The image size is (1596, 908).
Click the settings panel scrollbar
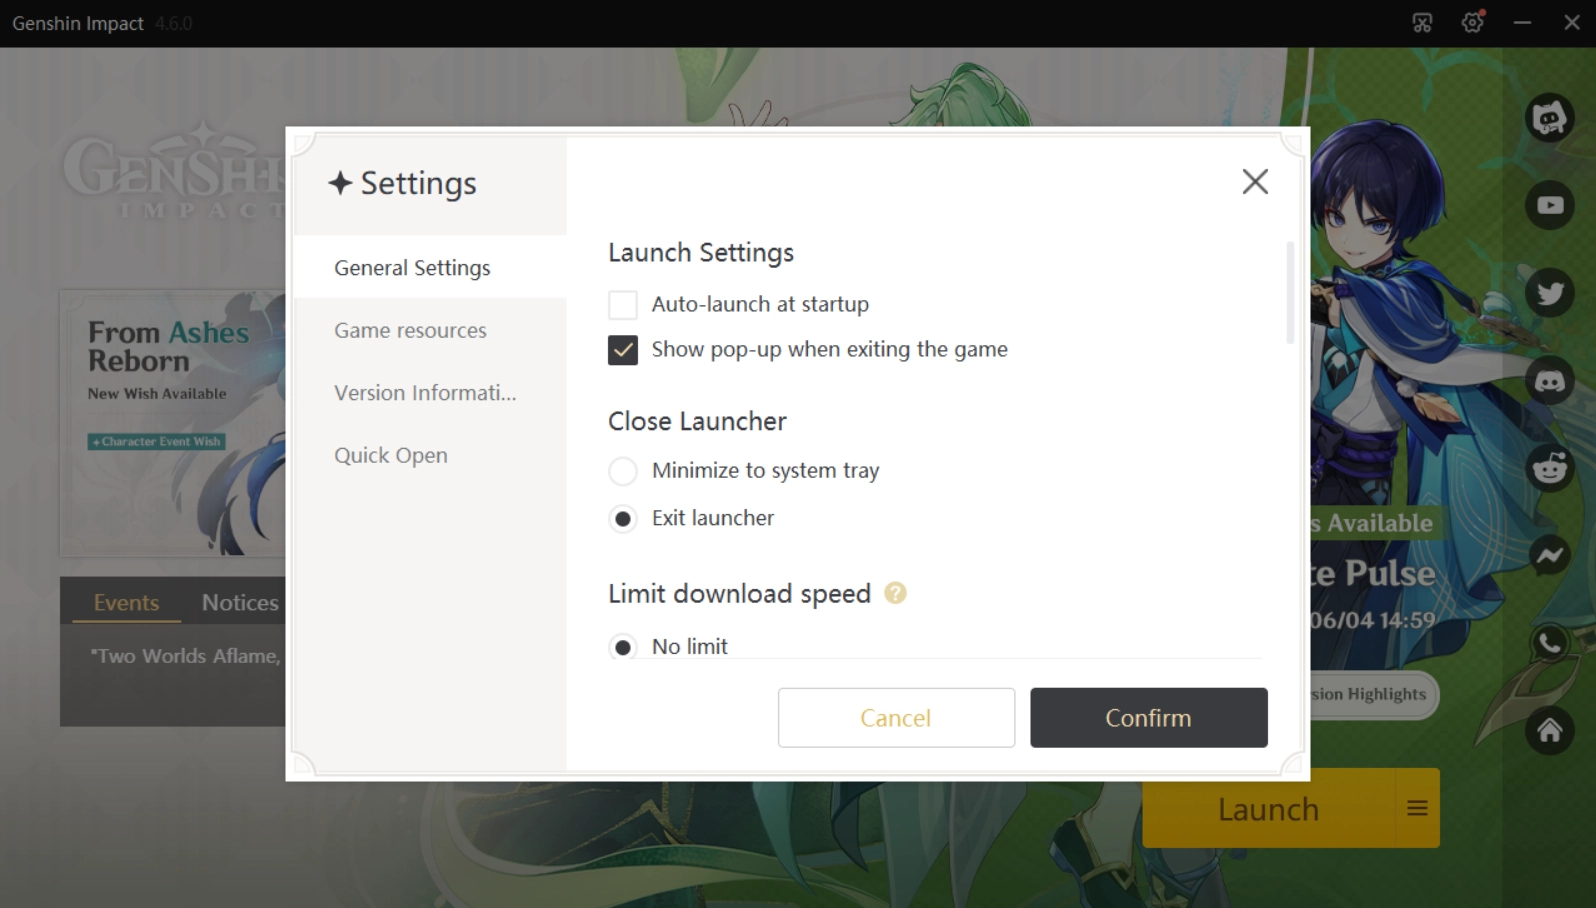1290,292
